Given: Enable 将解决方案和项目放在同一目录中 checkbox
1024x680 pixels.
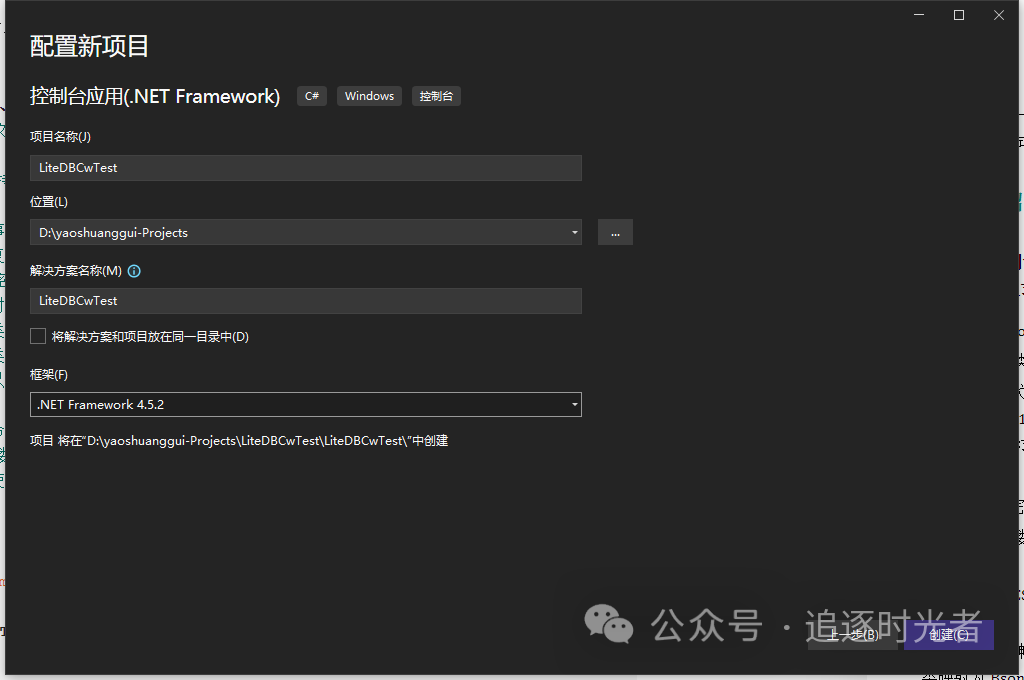Looking at the screenshot, I should pyautogui.click(x=37, y=336).
